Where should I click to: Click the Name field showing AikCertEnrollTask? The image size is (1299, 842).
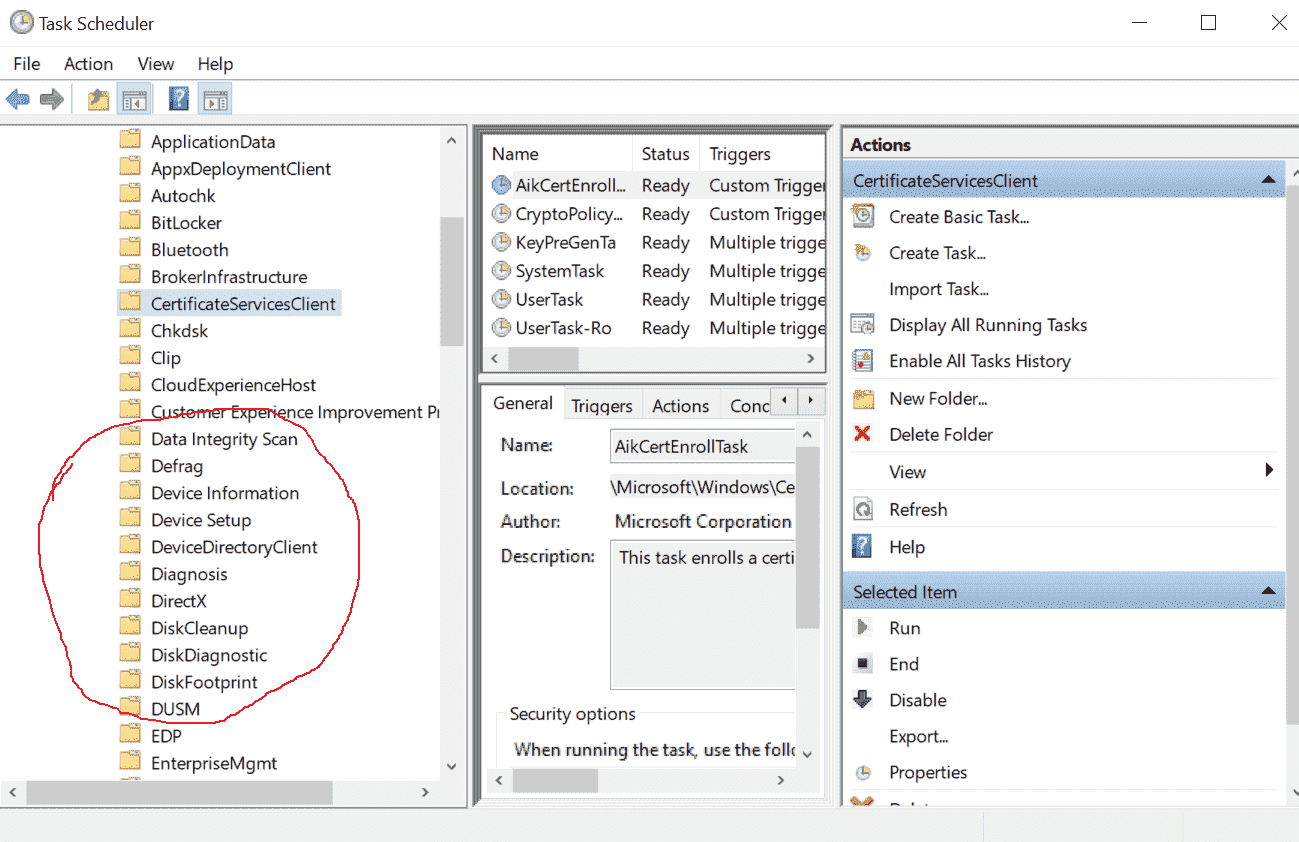pos(702,446)
